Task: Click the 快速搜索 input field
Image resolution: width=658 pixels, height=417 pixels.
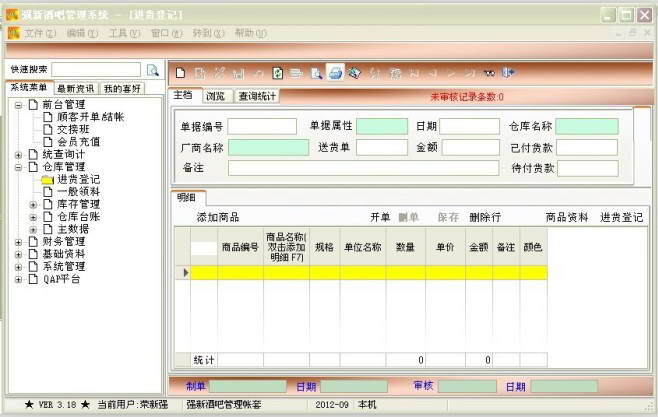Action: [96, 70]
